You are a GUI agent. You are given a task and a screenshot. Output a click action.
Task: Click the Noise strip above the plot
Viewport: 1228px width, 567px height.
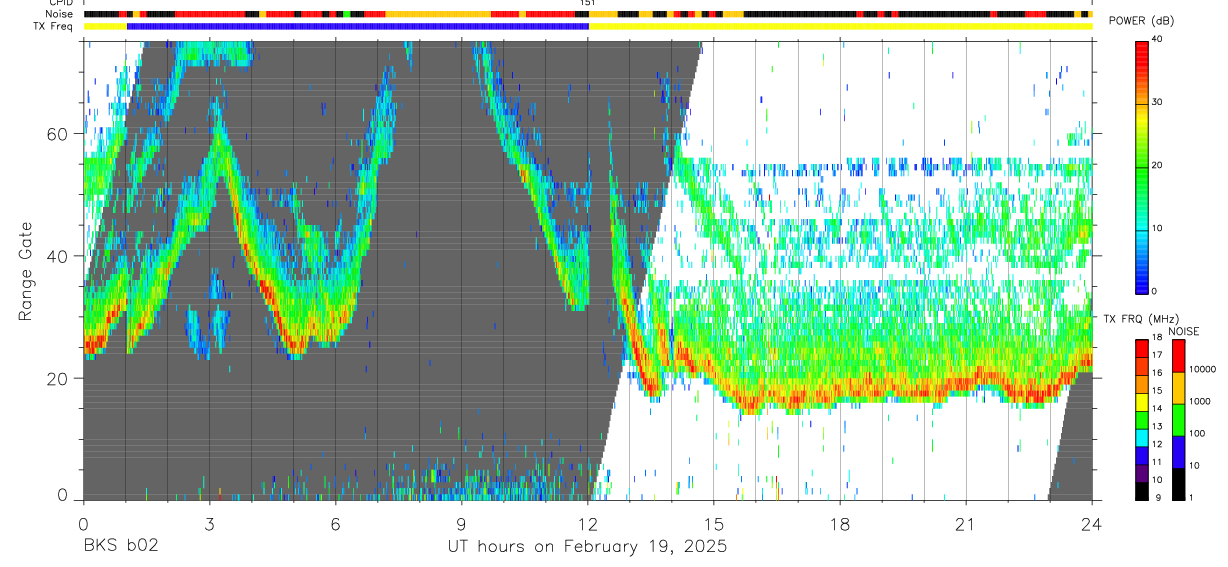coord(588,14)
